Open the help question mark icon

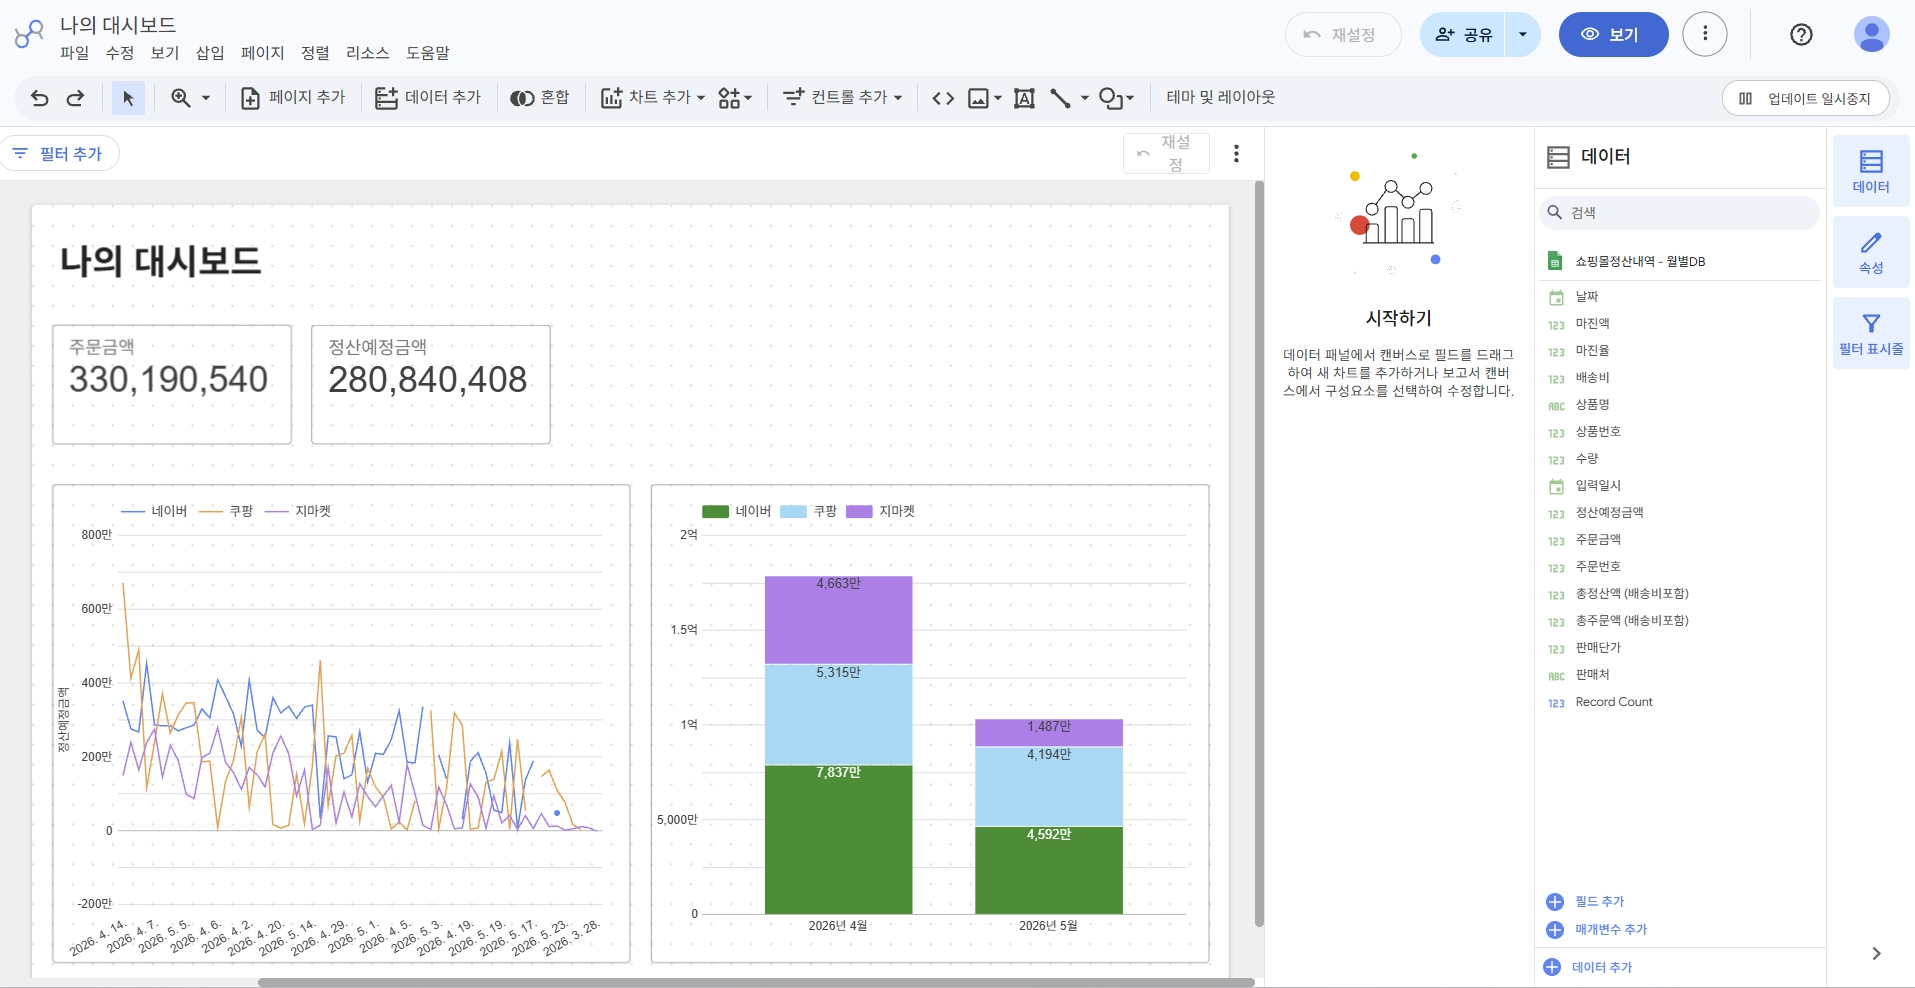[1801, 35]
